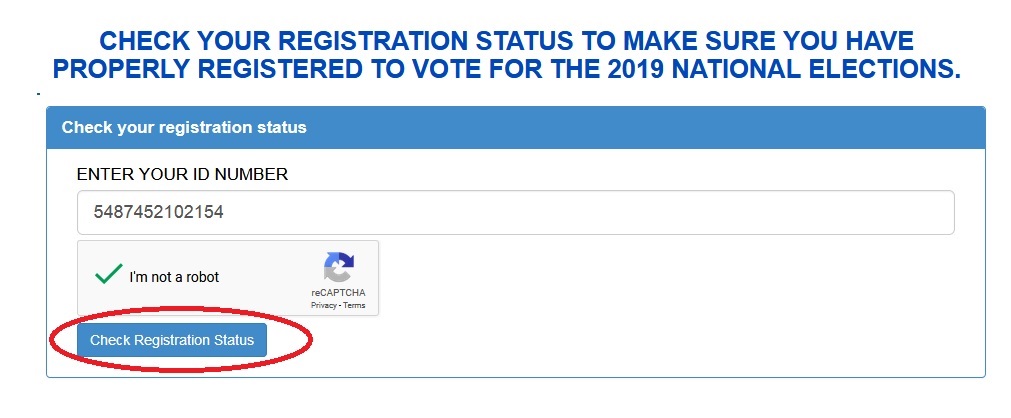1011x418 pixels.
Task: Click the "reCAPTCHA" text under the logo
Action: click(x=338, y=292)
